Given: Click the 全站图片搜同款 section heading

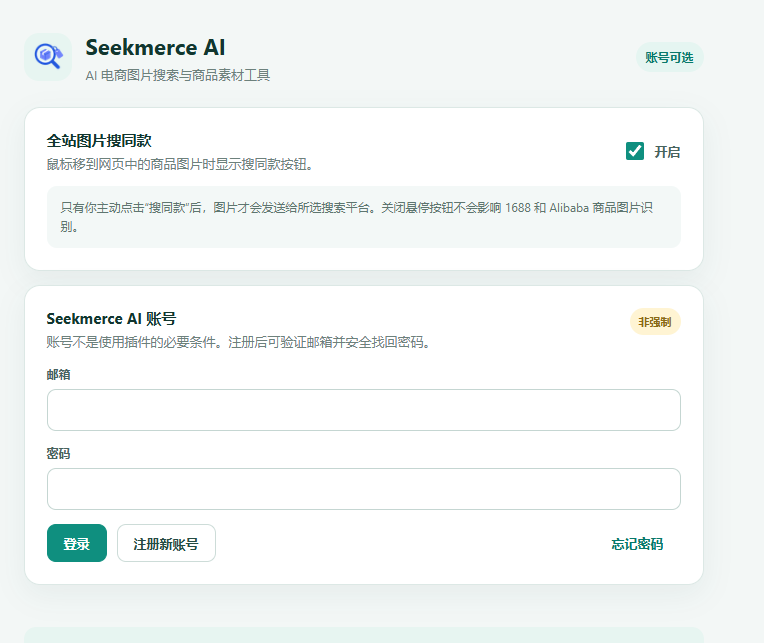Looking at the screenshot, I should (99, 141).
